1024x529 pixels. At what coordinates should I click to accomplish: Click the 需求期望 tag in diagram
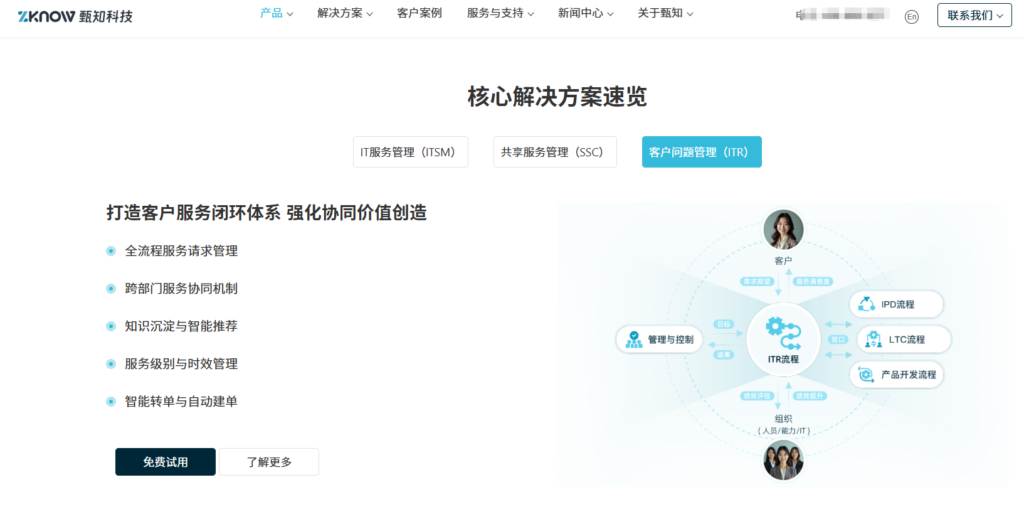click(756, 281)
